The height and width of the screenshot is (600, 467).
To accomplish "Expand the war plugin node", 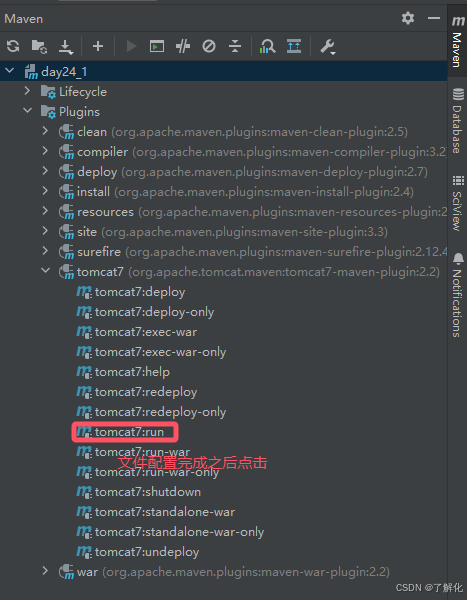I will [45, 571].
